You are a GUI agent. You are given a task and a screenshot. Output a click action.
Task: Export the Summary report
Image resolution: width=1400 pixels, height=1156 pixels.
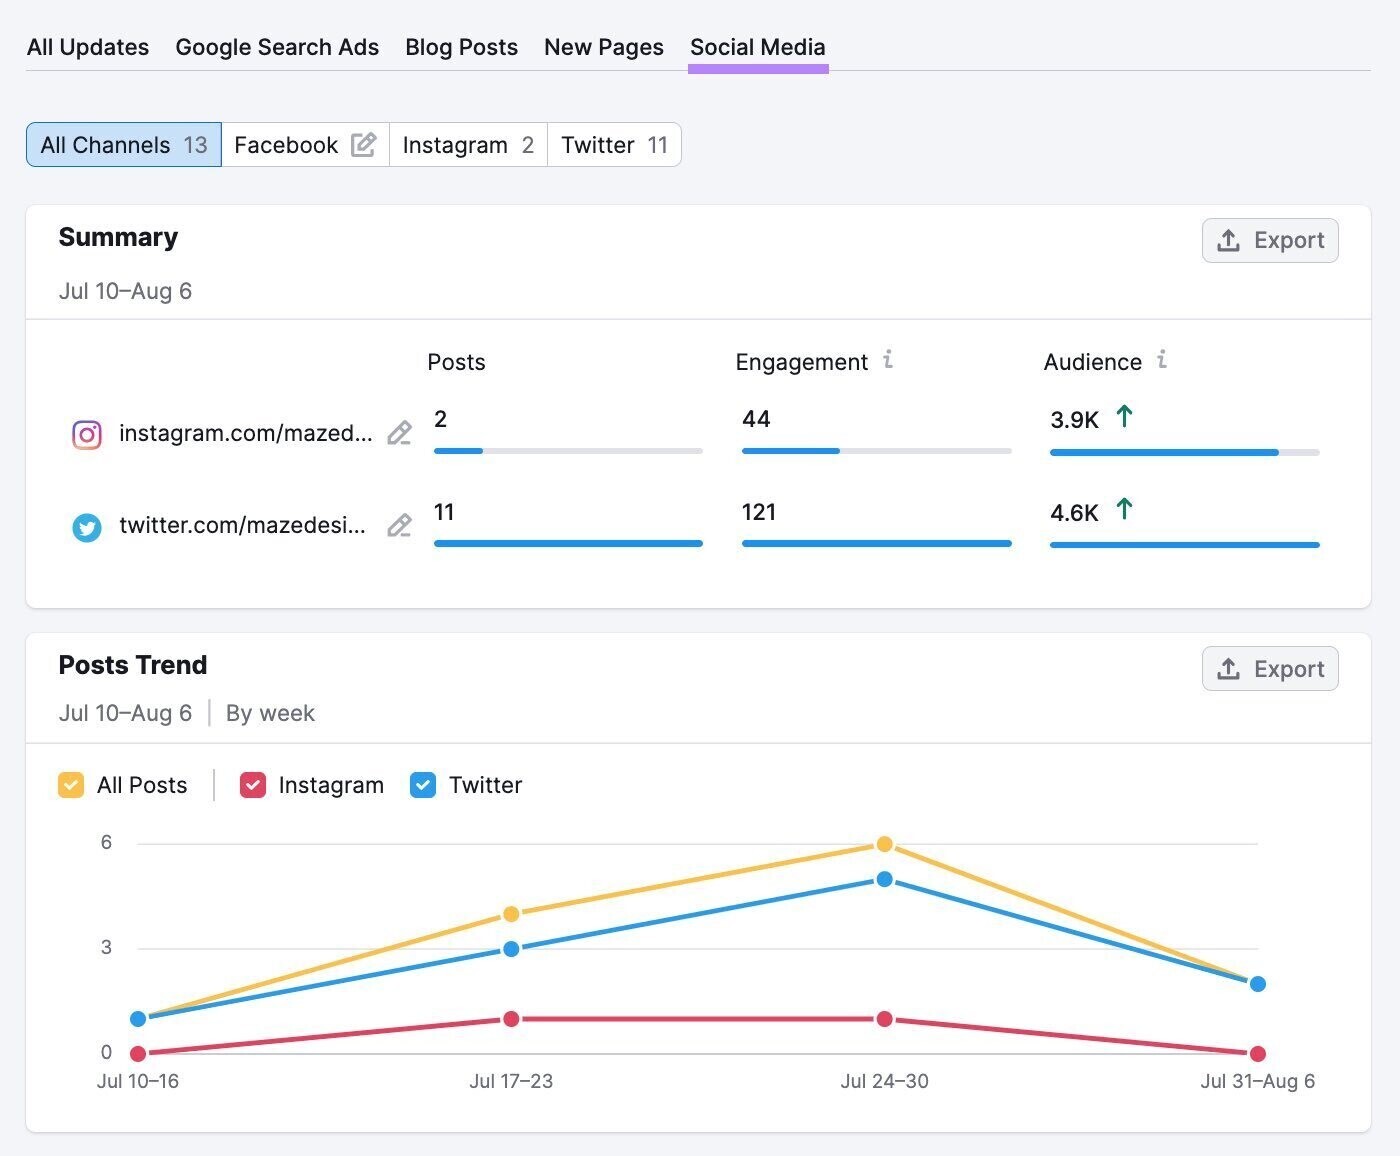1269,241
